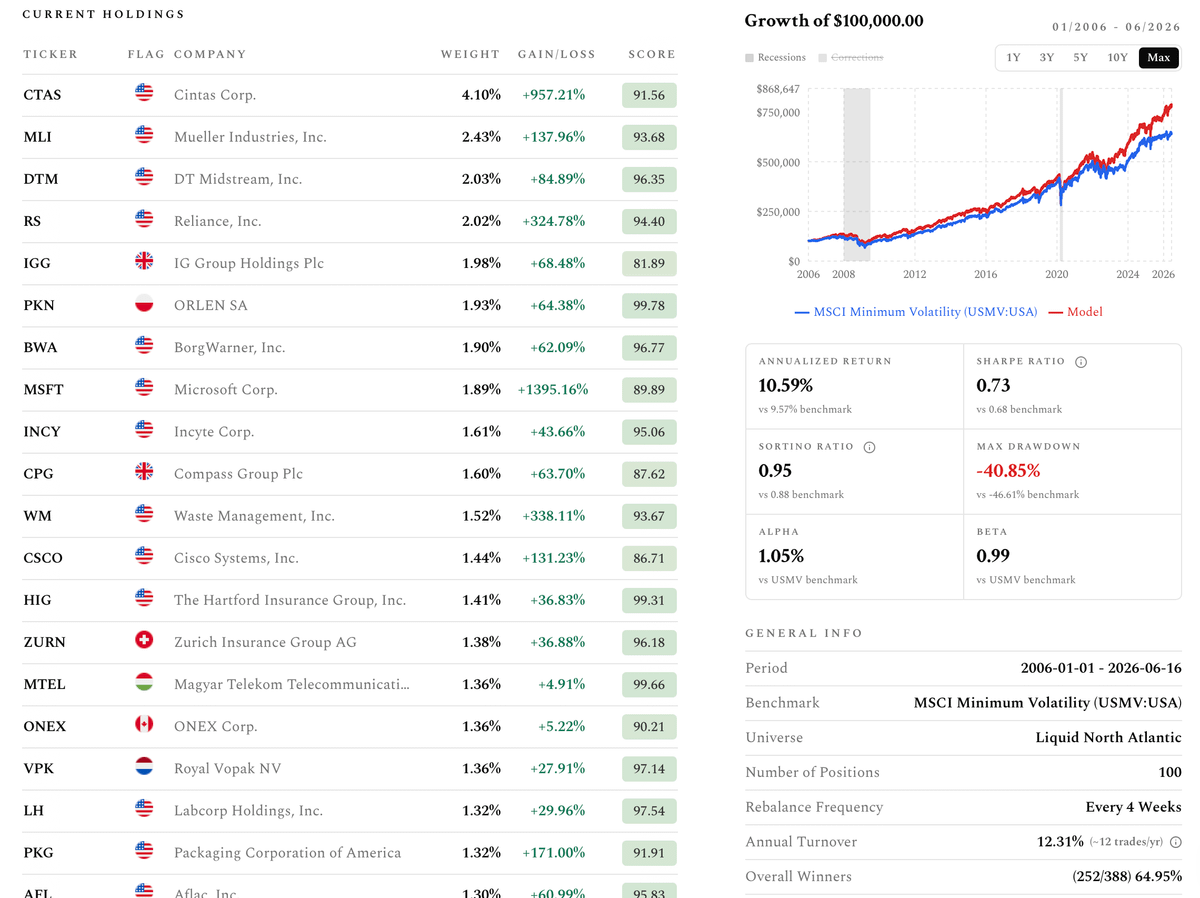
Task: Sort holdings by Gain/Loss column header
Action: (x=556, y=54)
